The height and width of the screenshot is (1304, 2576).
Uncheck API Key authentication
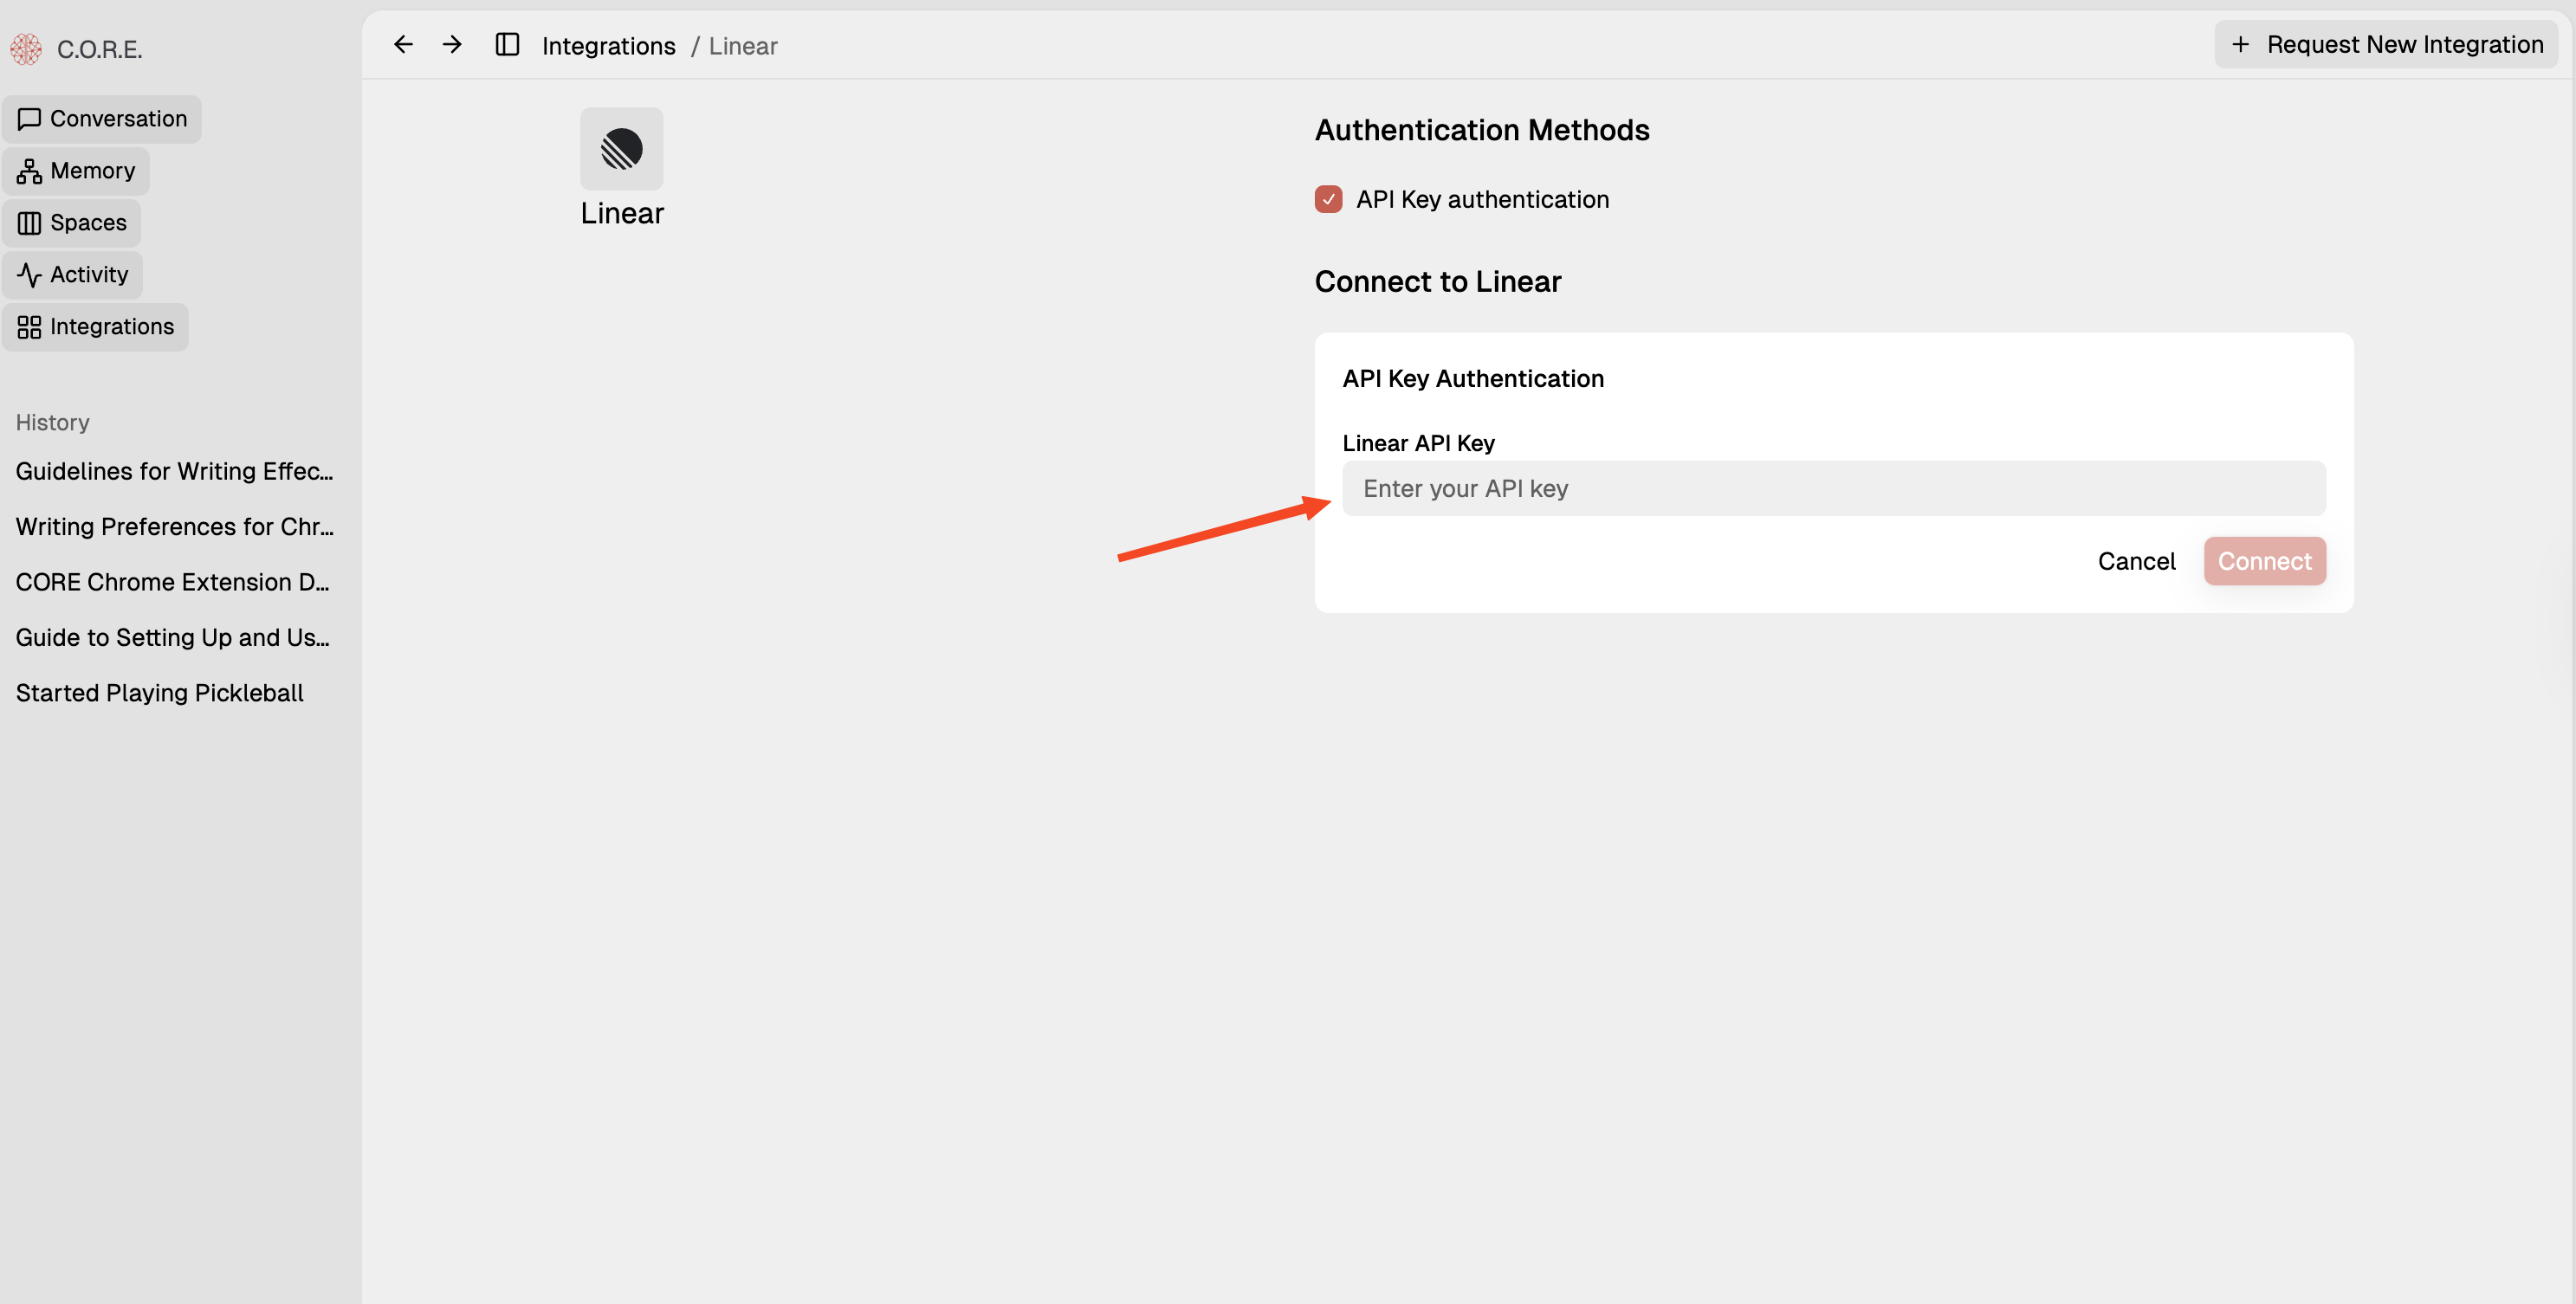(1327, 199)
